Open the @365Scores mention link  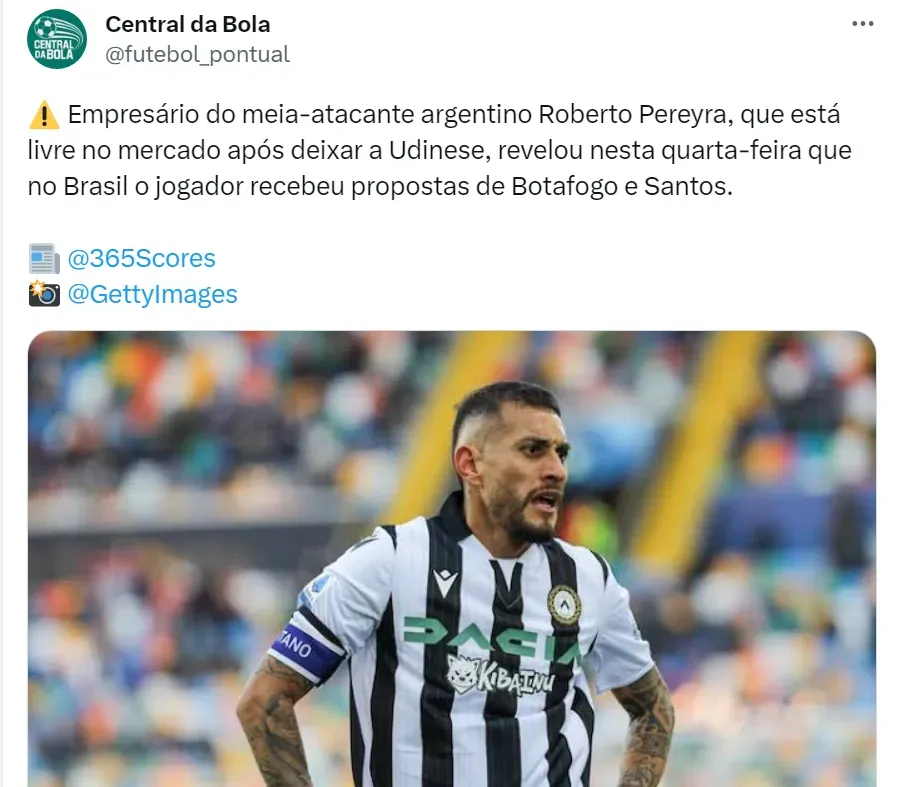click(x=141, y=259)
